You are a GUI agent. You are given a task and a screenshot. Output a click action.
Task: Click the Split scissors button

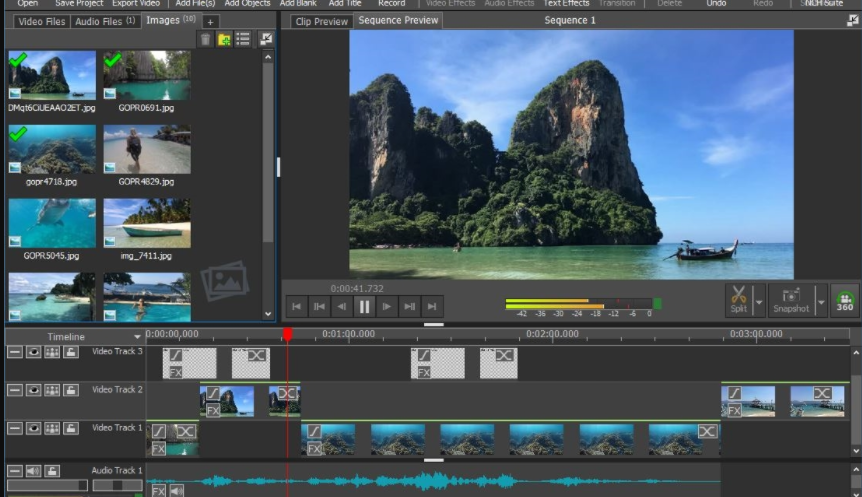point(739,300)
